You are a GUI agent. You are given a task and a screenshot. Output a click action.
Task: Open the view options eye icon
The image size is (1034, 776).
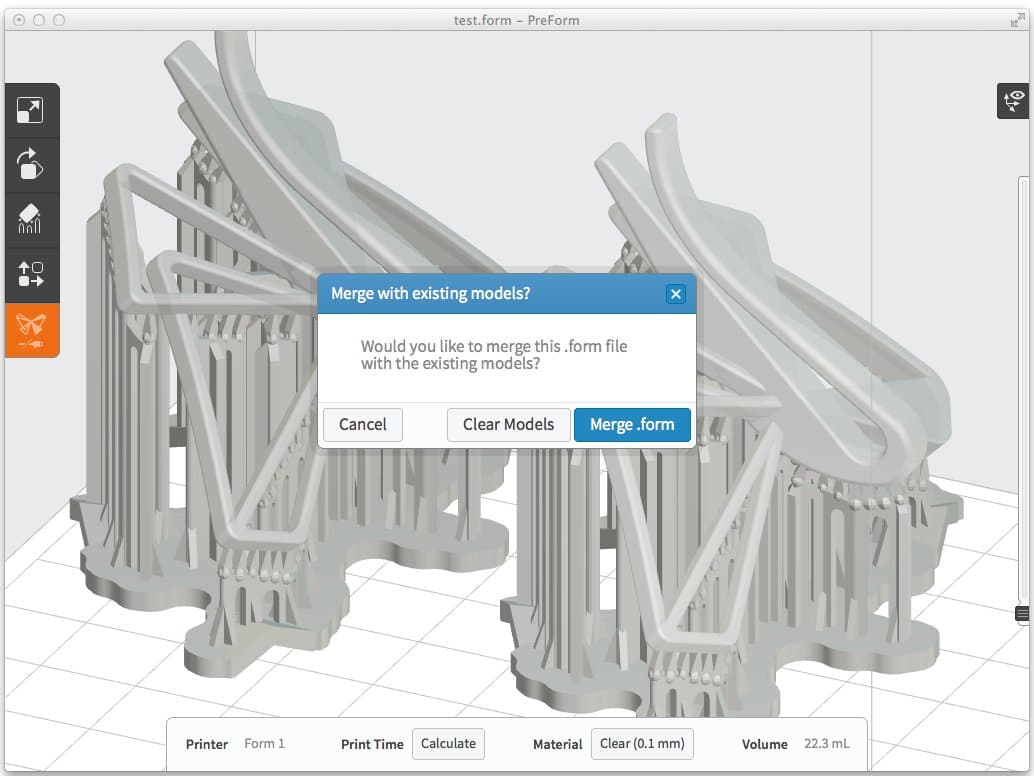(x=1014, y=101)
